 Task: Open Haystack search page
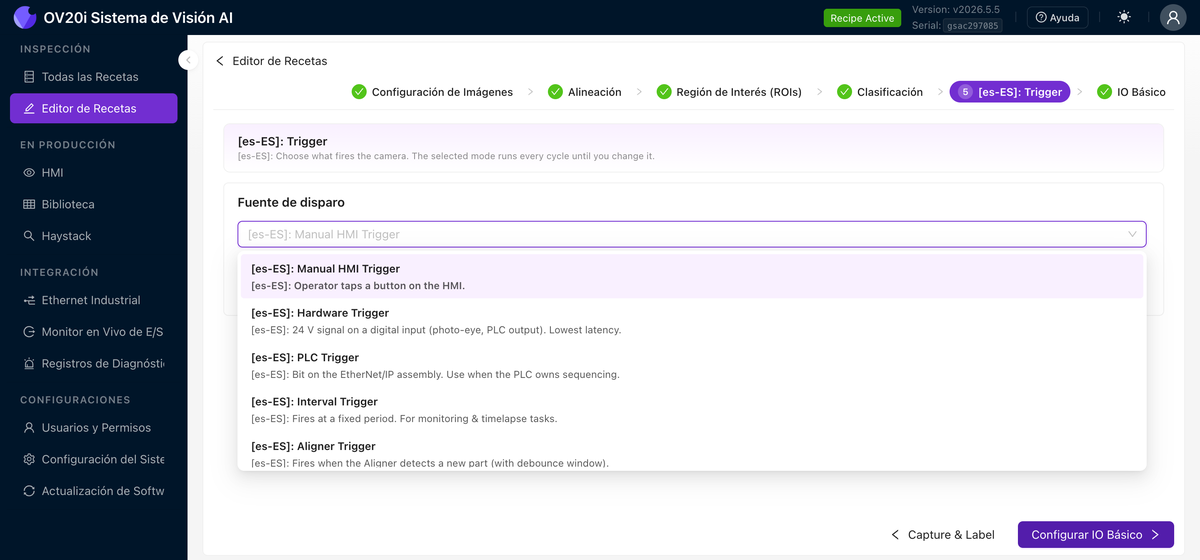click(94, 236)
